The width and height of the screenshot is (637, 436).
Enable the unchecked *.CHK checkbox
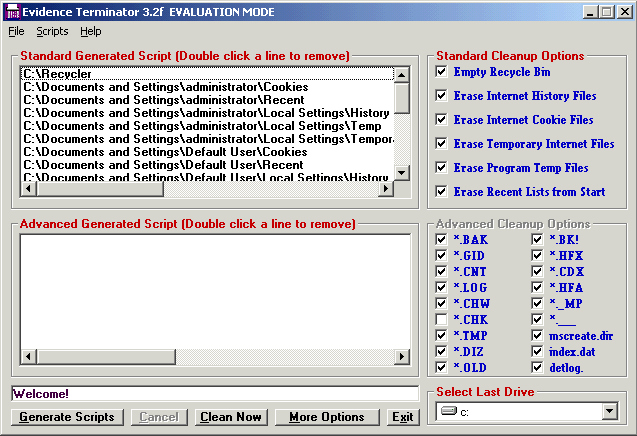[x=441, y=319]
